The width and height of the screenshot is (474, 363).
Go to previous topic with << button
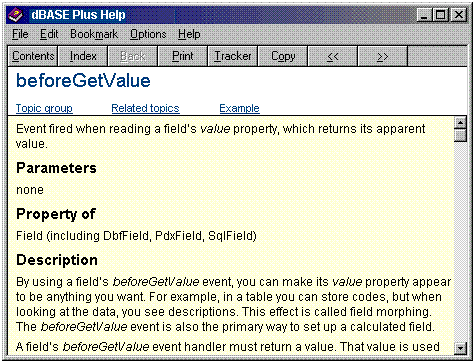pos(333,56)
